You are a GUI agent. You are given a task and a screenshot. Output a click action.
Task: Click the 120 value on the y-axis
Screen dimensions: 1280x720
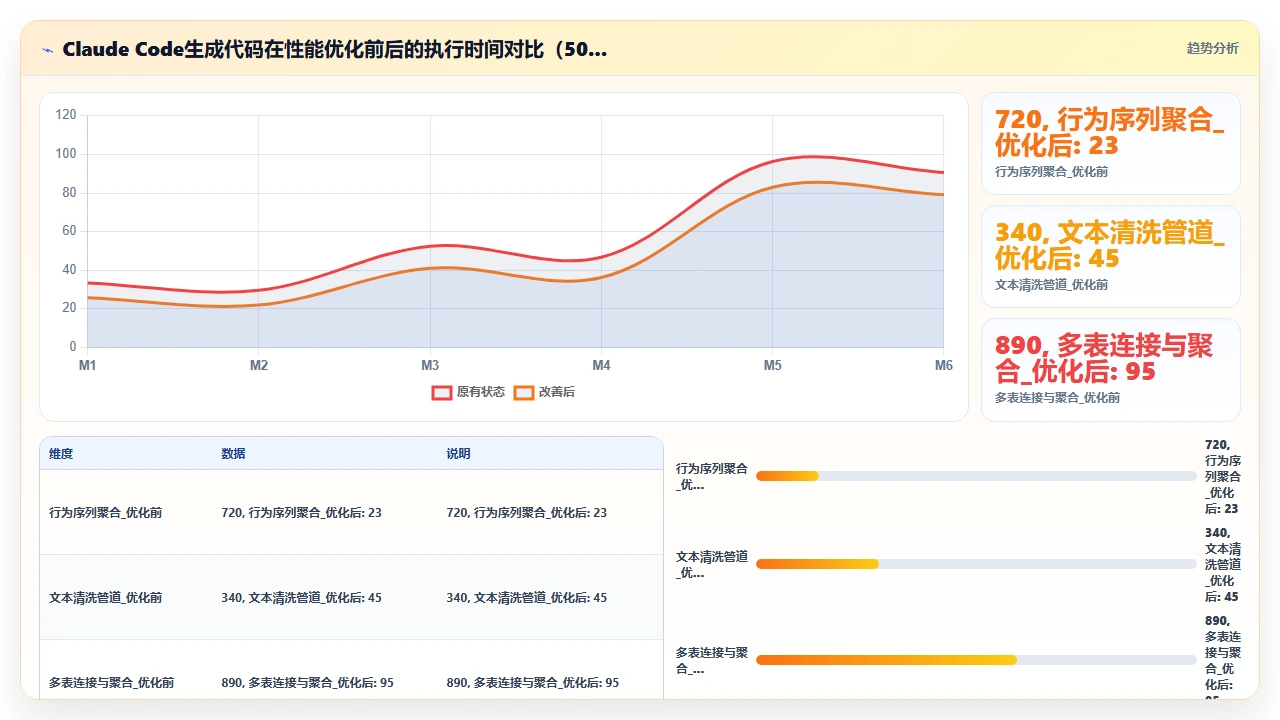[x=66, y=115]
